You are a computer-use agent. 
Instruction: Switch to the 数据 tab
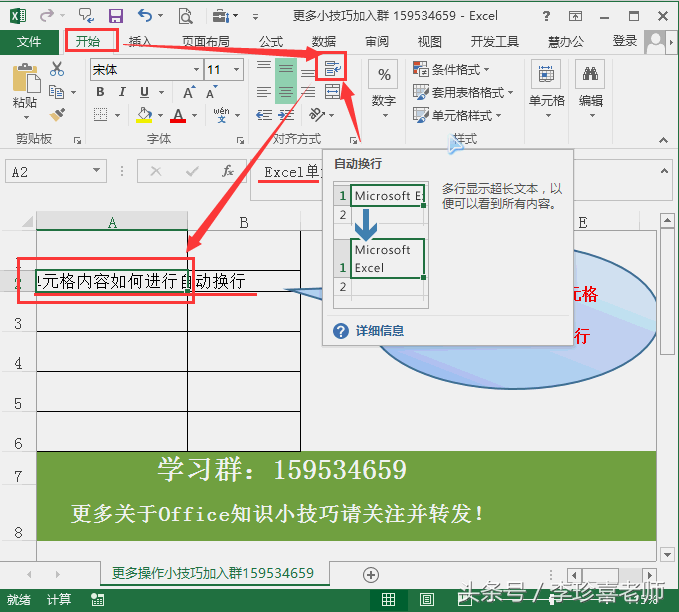pyautogui.click(x=324, y=42)
